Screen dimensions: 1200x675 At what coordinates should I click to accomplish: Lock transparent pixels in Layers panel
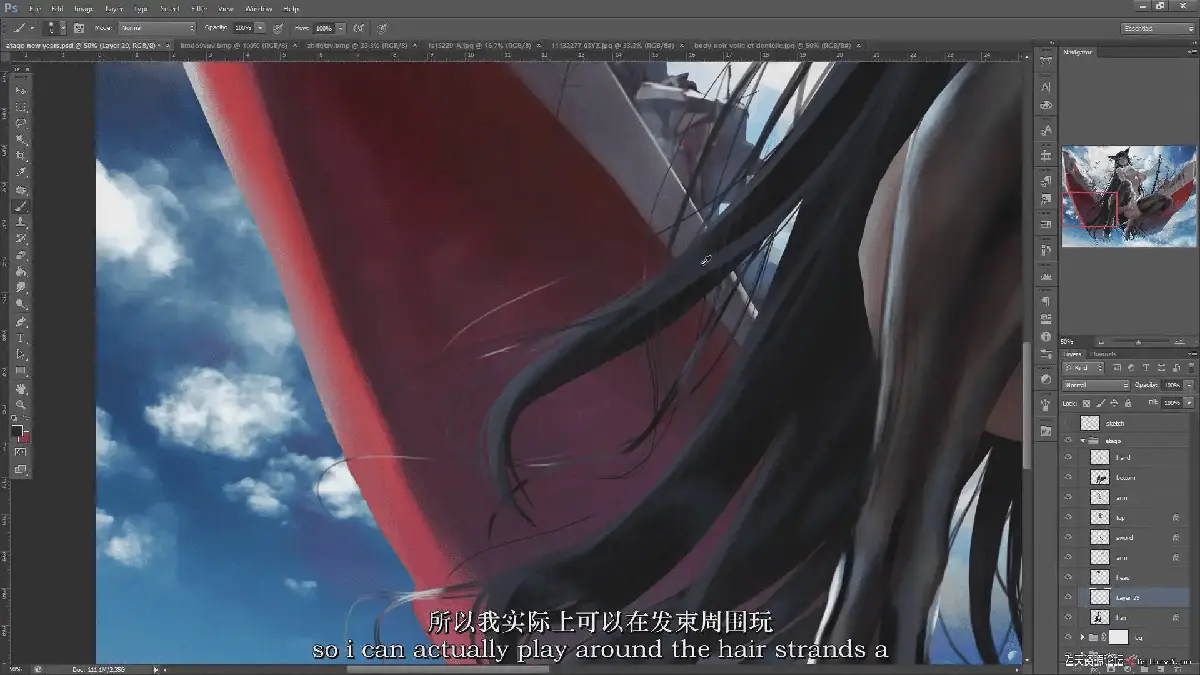click(1087, 403)
